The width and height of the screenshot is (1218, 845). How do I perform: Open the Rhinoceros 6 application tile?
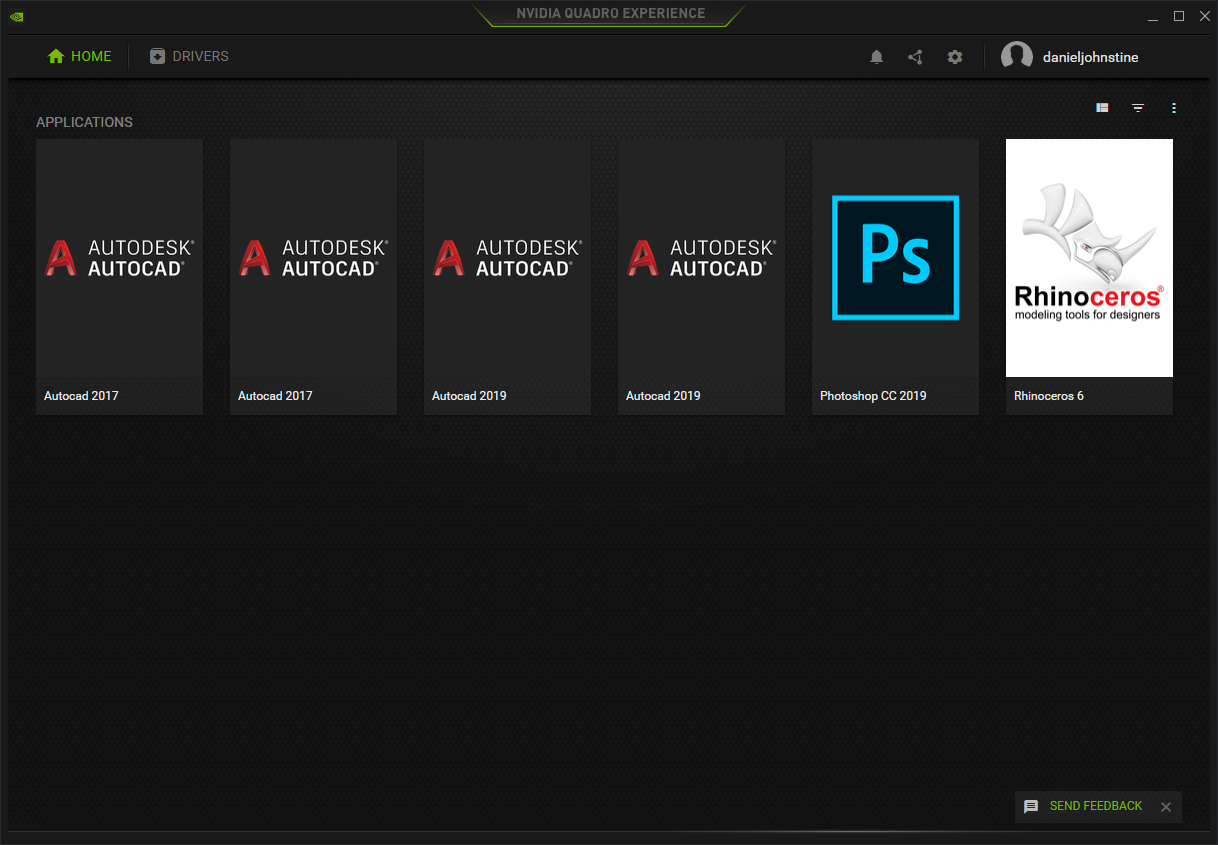[x=1089, y=276]
